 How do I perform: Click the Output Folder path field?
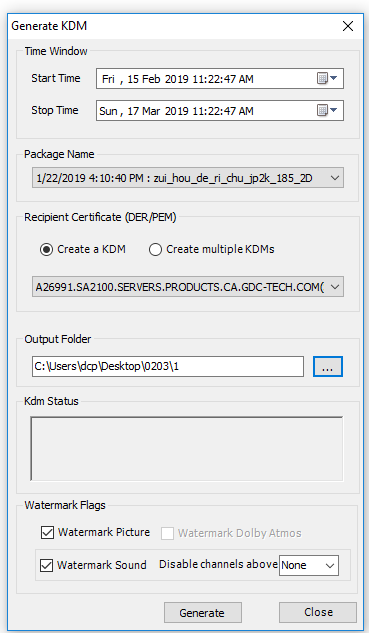click(168, 366)
